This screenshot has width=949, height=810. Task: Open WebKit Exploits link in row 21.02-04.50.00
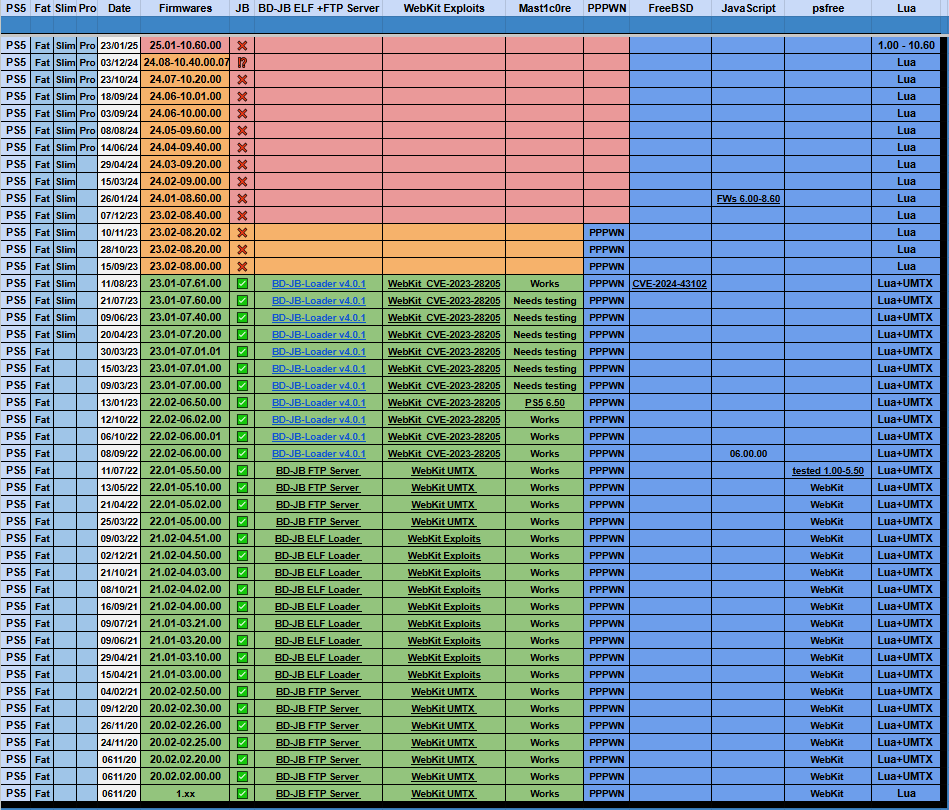[444, 555]
